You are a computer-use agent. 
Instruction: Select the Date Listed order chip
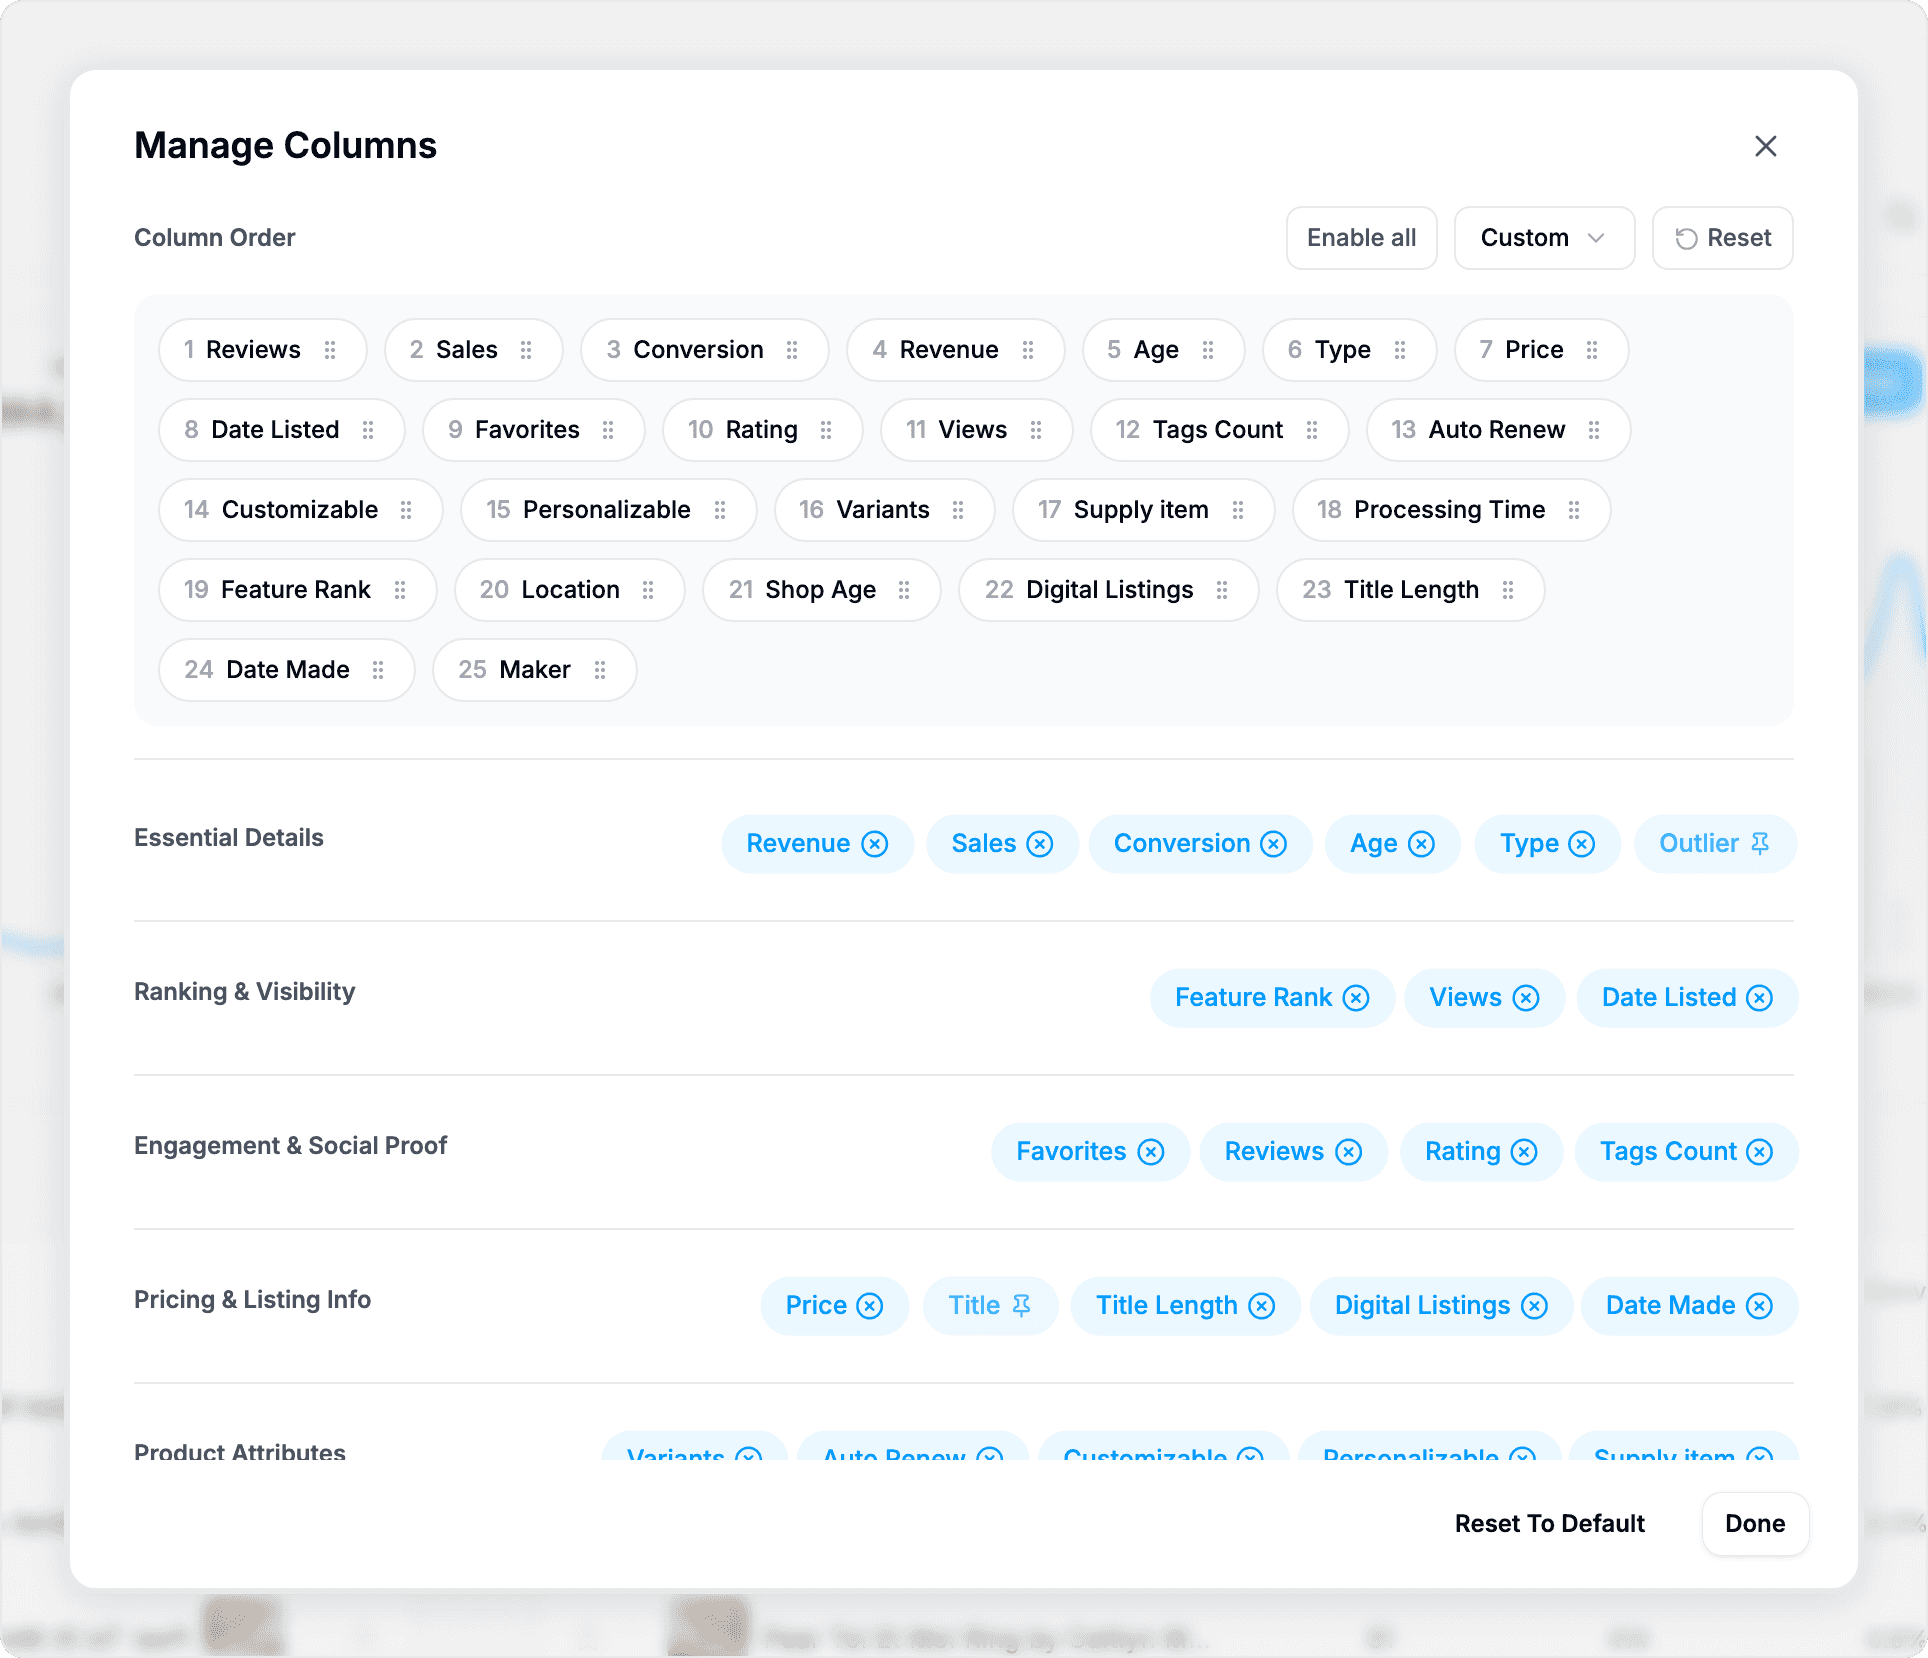pyautogui.click(x=281, y=430)
